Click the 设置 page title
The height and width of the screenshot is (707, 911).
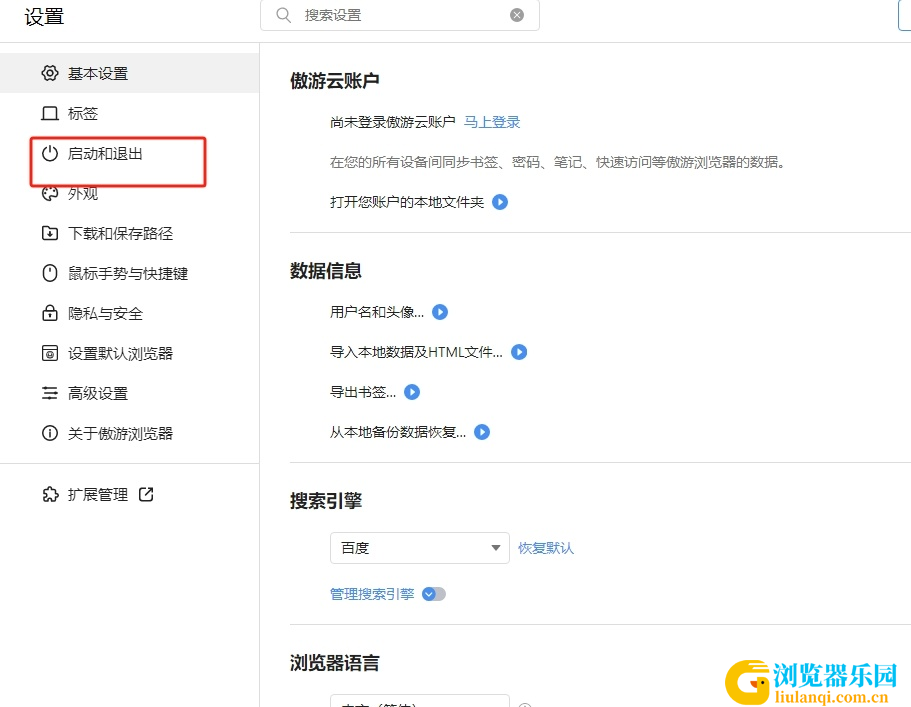coord(44,16)
